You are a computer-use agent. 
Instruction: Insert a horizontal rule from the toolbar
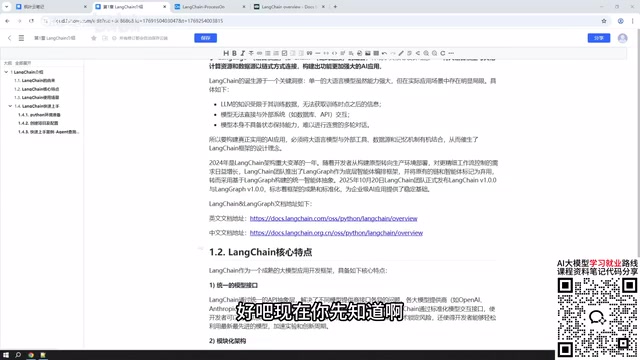coord(318,53)
